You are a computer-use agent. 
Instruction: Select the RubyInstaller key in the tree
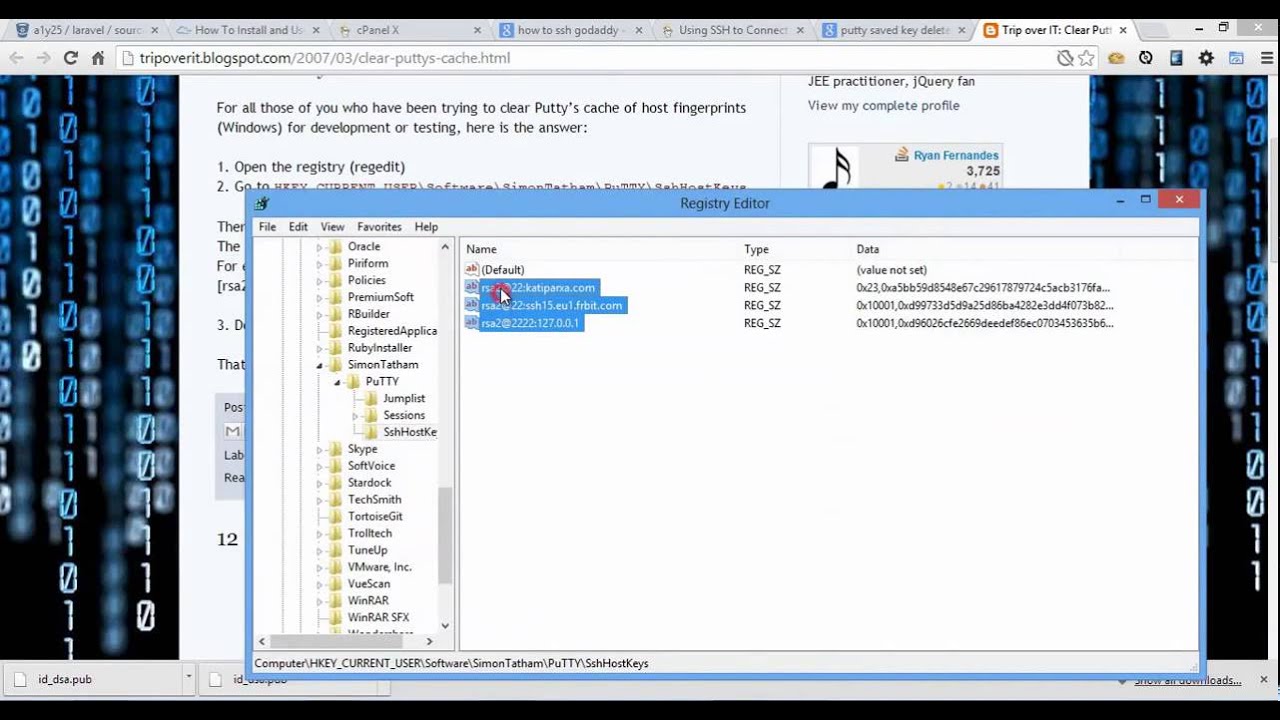coord(379,348)
